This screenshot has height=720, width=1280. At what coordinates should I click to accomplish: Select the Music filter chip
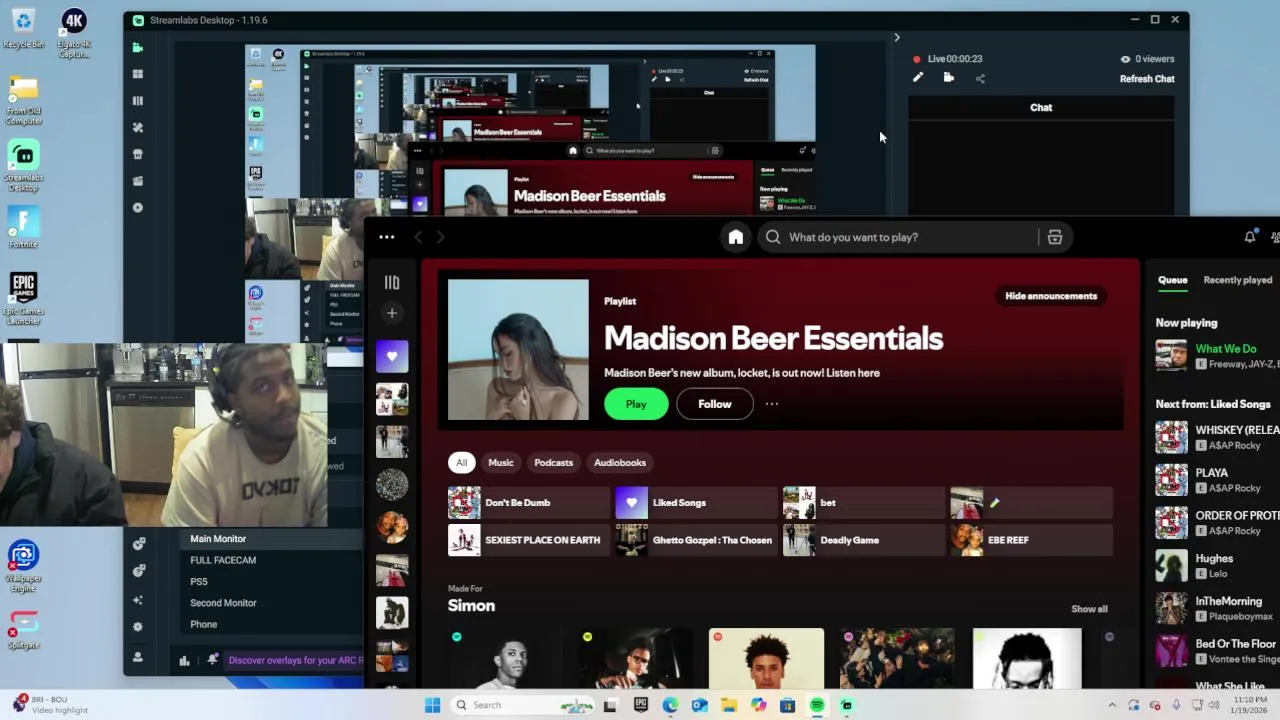501,463
